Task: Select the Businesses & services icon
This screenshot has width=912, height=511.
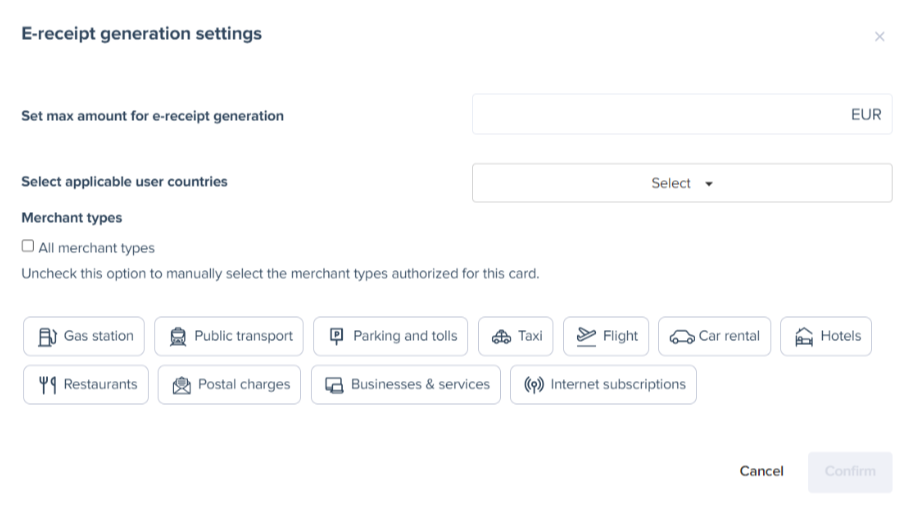Action: (334, 385)
